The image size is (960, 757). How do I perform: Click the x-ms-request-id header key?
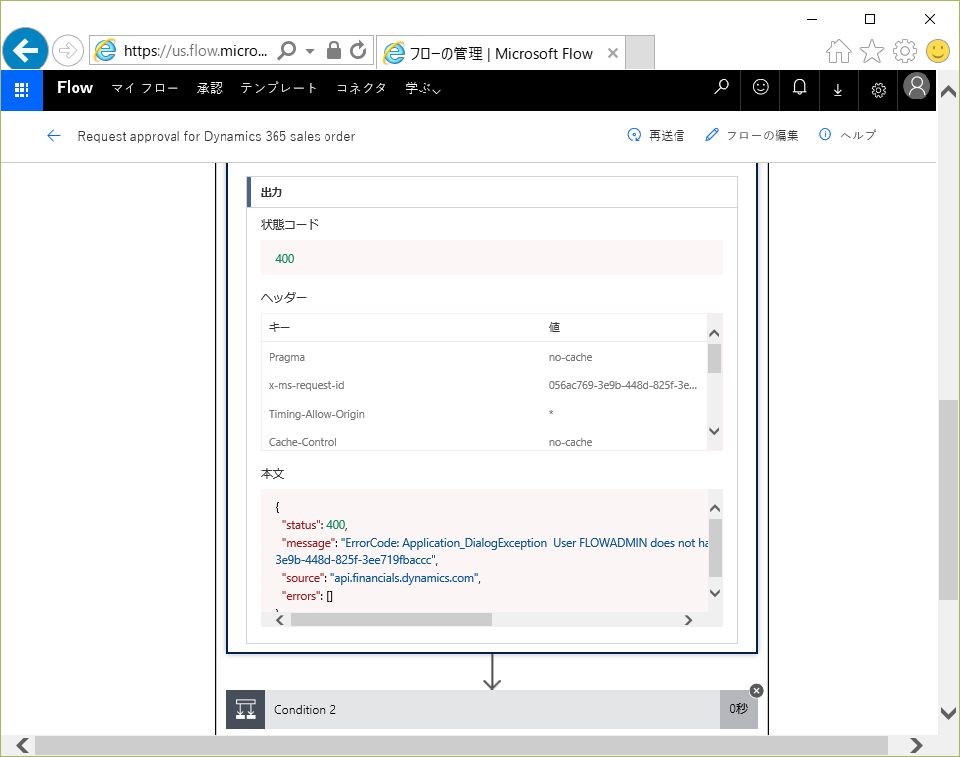tap(306, 385)
